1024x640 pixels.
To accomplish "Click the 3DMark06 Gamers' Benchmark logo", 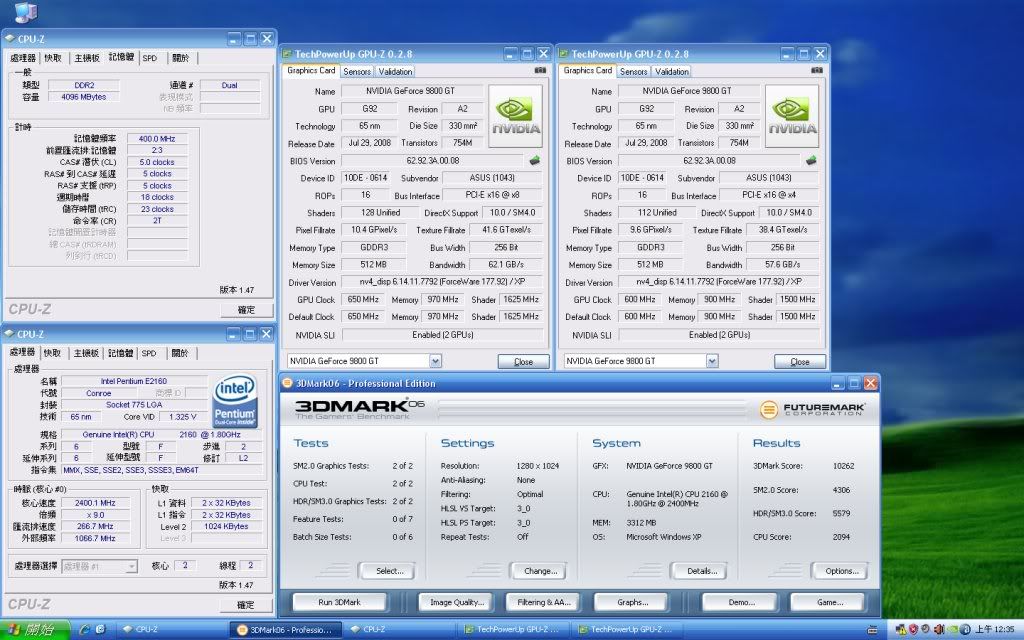I will [360, 409].
